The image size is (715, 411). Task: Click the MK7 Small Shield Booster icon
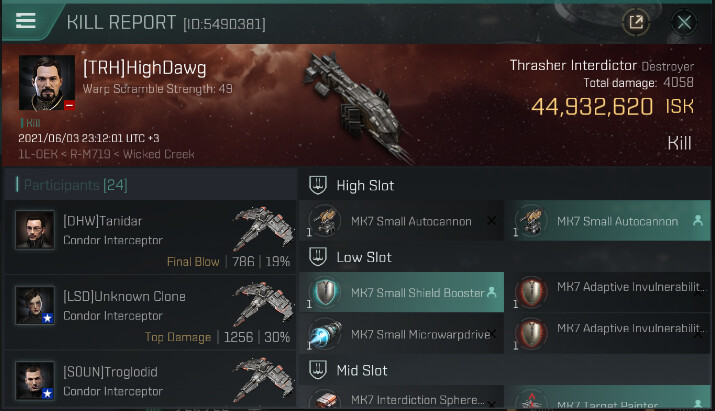tap(325, 292)
